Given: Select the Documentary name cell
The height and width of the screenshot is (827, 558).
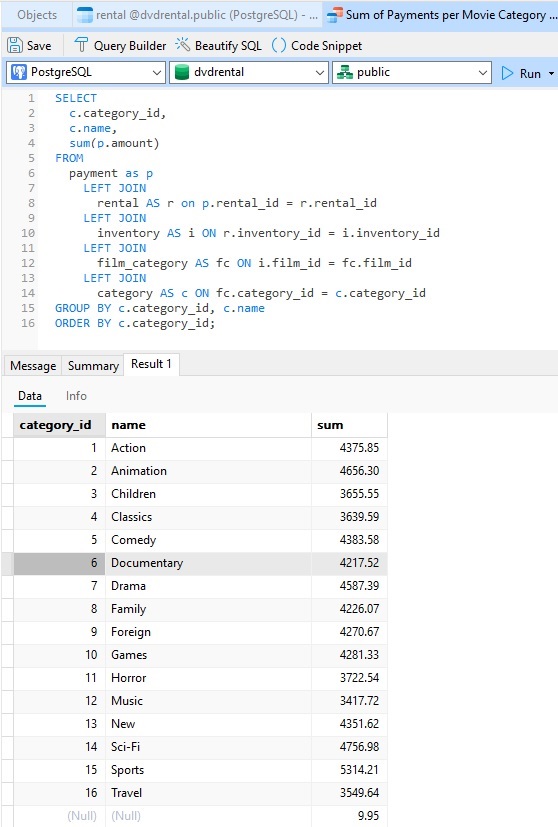Looking at the screenshot, I should pyautogui.click(x=208, y=563).
